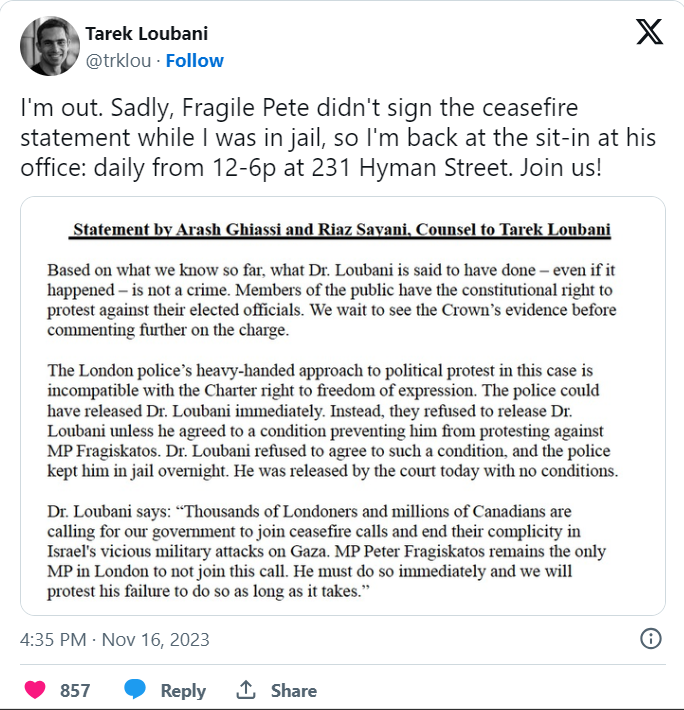Like the tweet with the heart icon
Image resolution: width=684 pixels, height=710 pixels.
pos(35,690)
